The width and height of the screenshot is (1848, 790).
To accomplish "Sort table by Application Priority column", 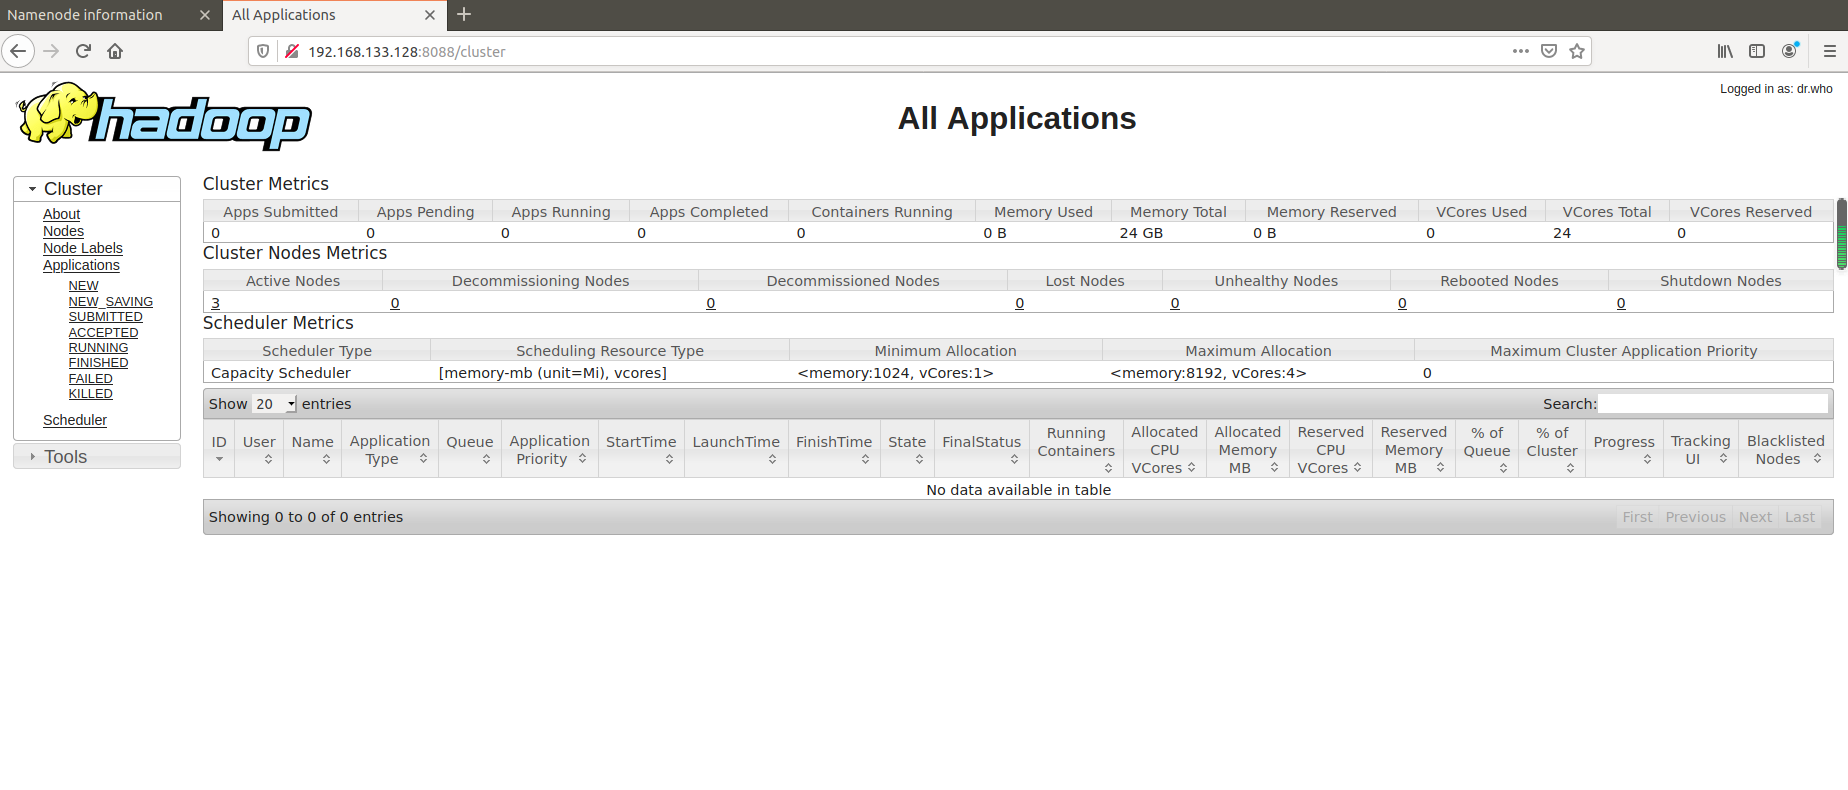I will [550, 449].
